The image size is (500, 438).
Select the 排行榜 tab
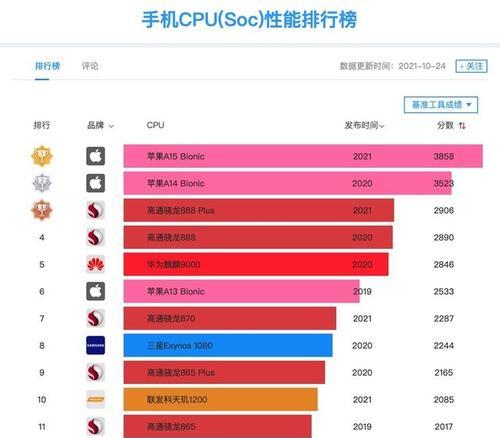pos(47,66)
